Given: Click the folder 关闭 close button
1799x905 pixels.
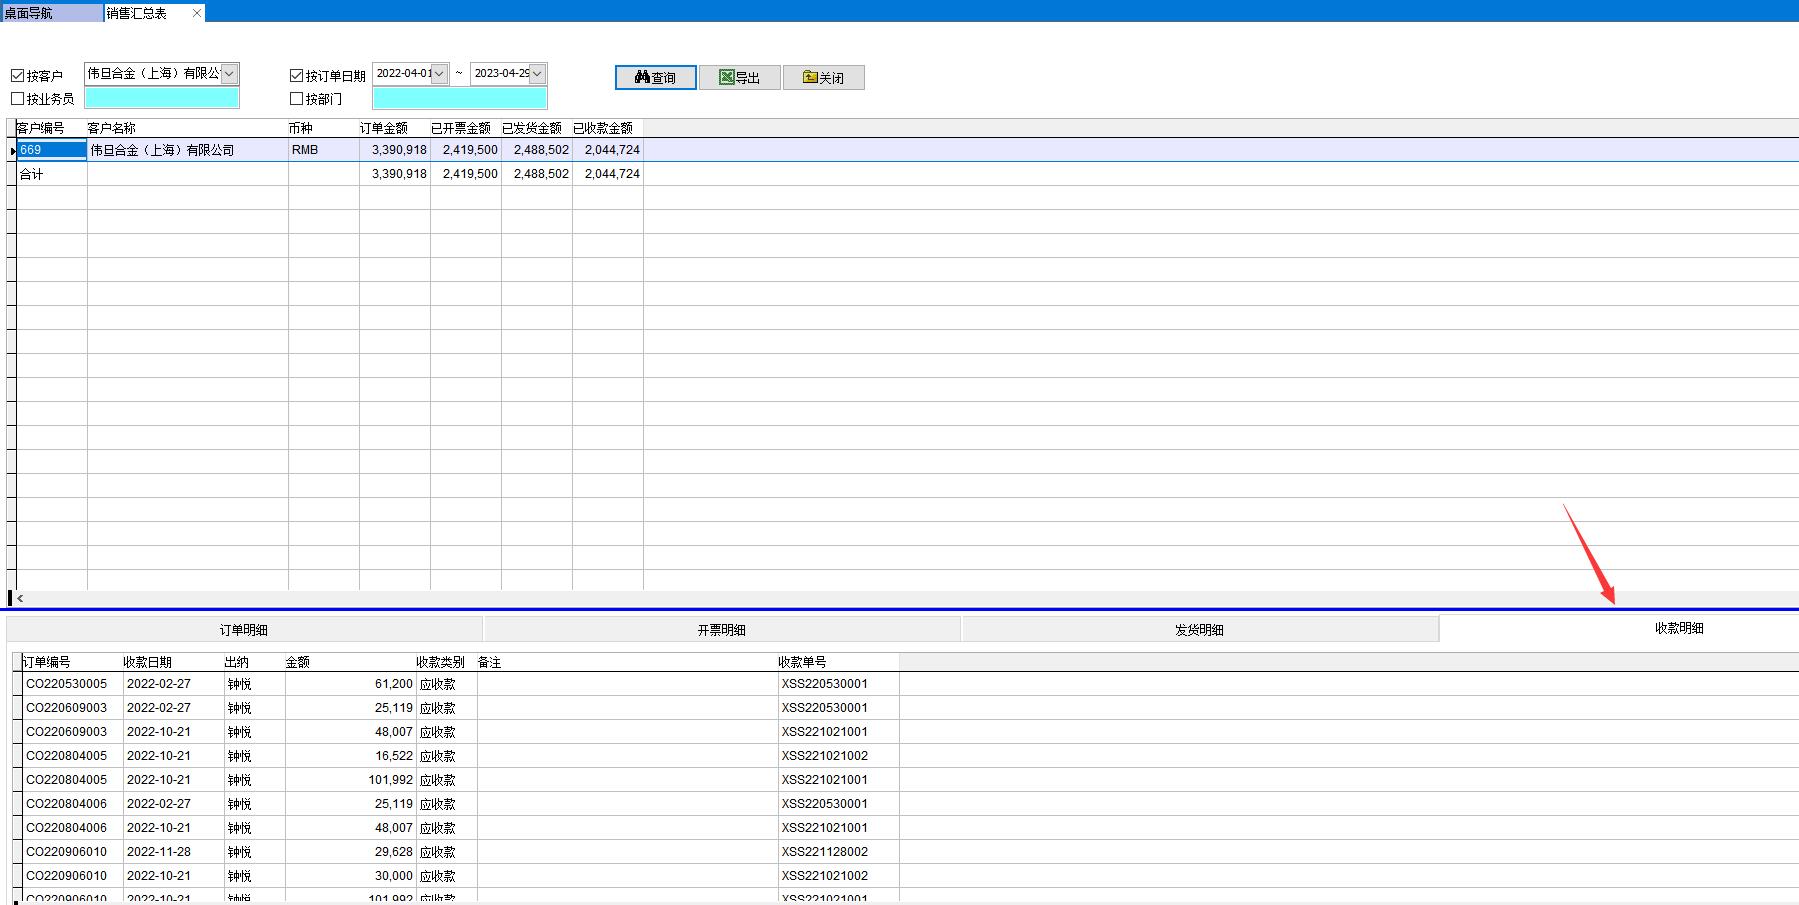Looking at the screenshot, I should click(823, 78).
